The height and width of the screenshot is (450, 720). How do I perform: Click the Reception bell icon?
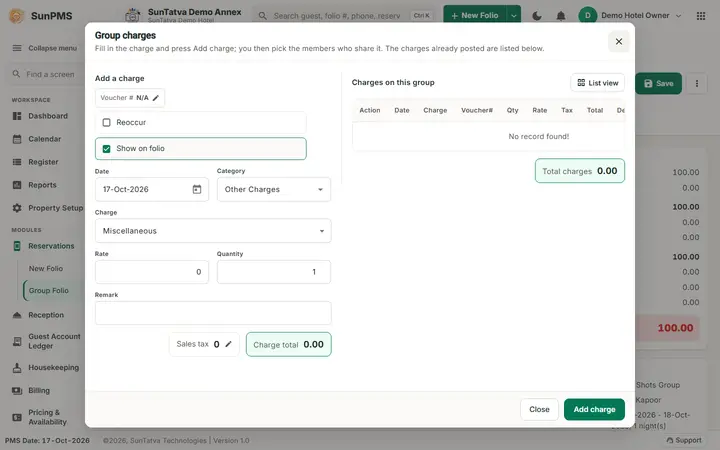pyautogui.click(x=17, y=315)
